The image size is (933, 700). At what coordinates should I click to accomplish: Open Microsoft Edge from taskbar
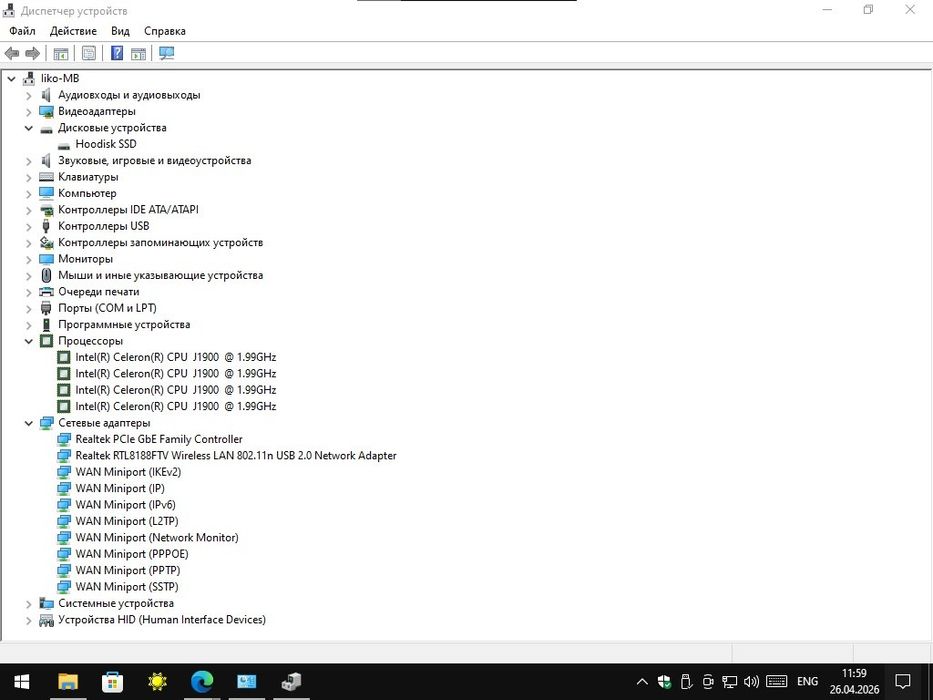[202, 682]
